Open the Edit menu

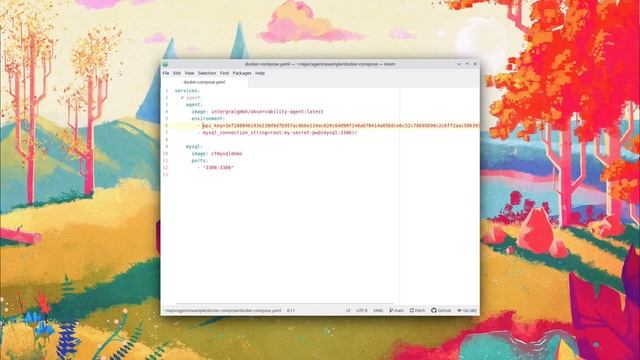[177, 73]
